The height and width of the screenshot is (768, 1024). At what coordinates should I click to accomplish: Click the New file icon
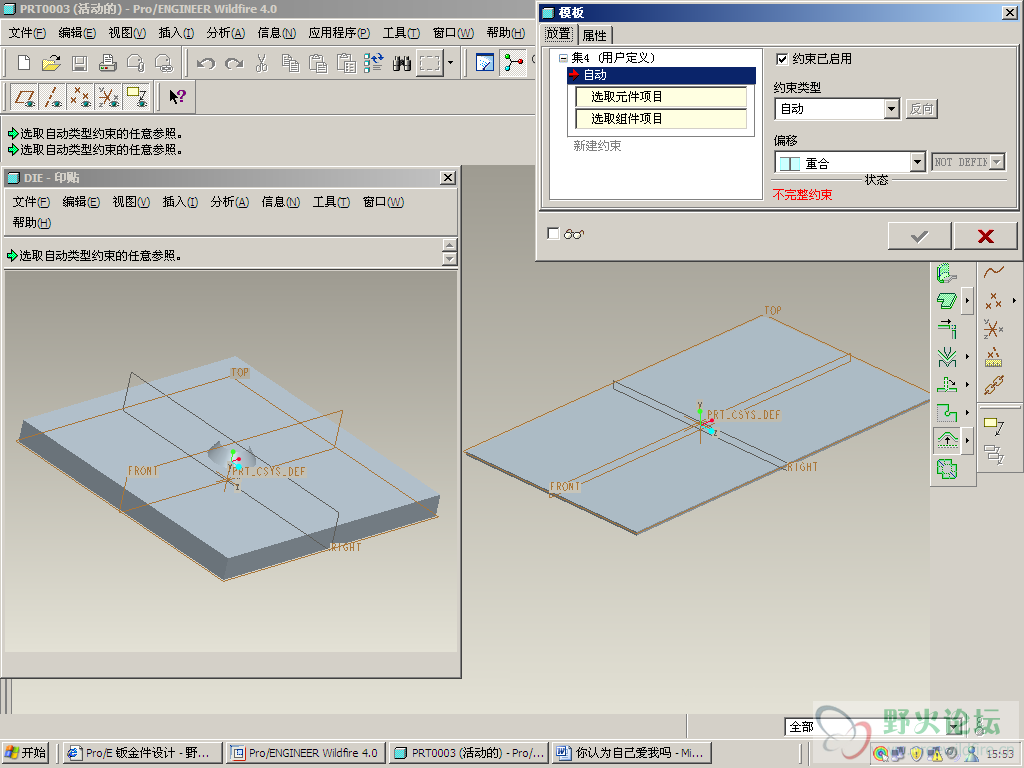pos(24,63)
